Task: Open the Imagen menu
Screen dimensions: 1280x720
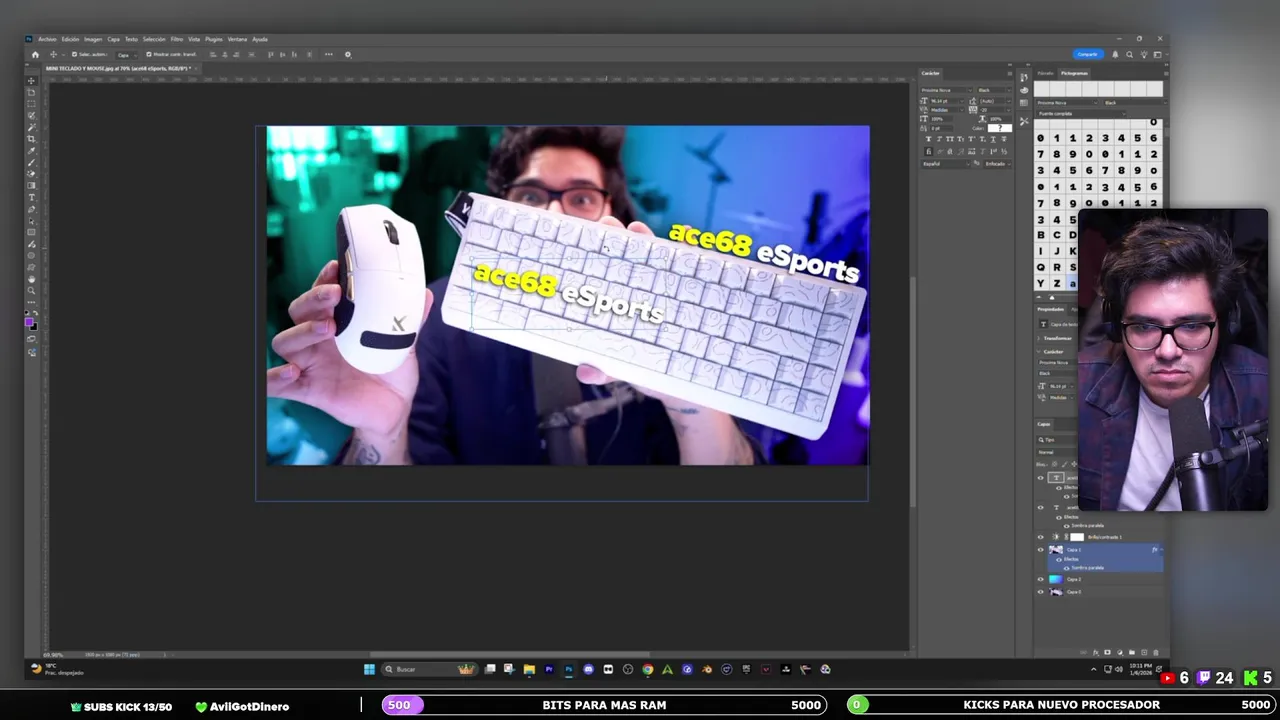Action: click(x=93, y=40)
